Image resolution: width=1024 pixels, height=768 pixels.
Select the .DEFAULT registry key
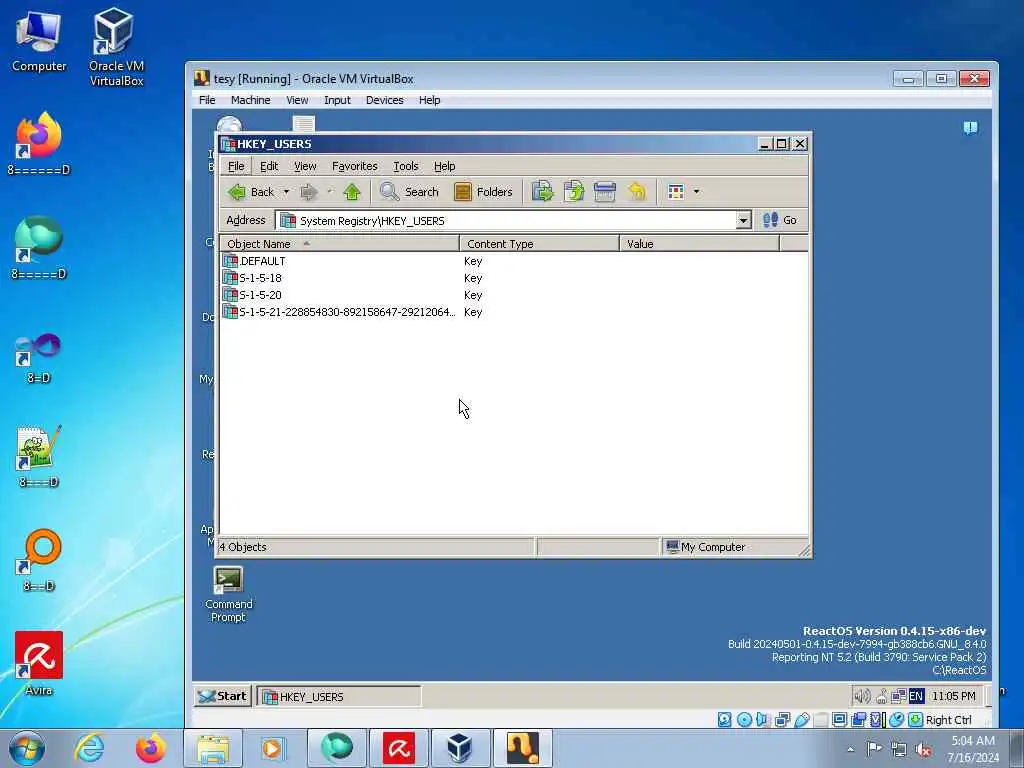tap(254, 261)
